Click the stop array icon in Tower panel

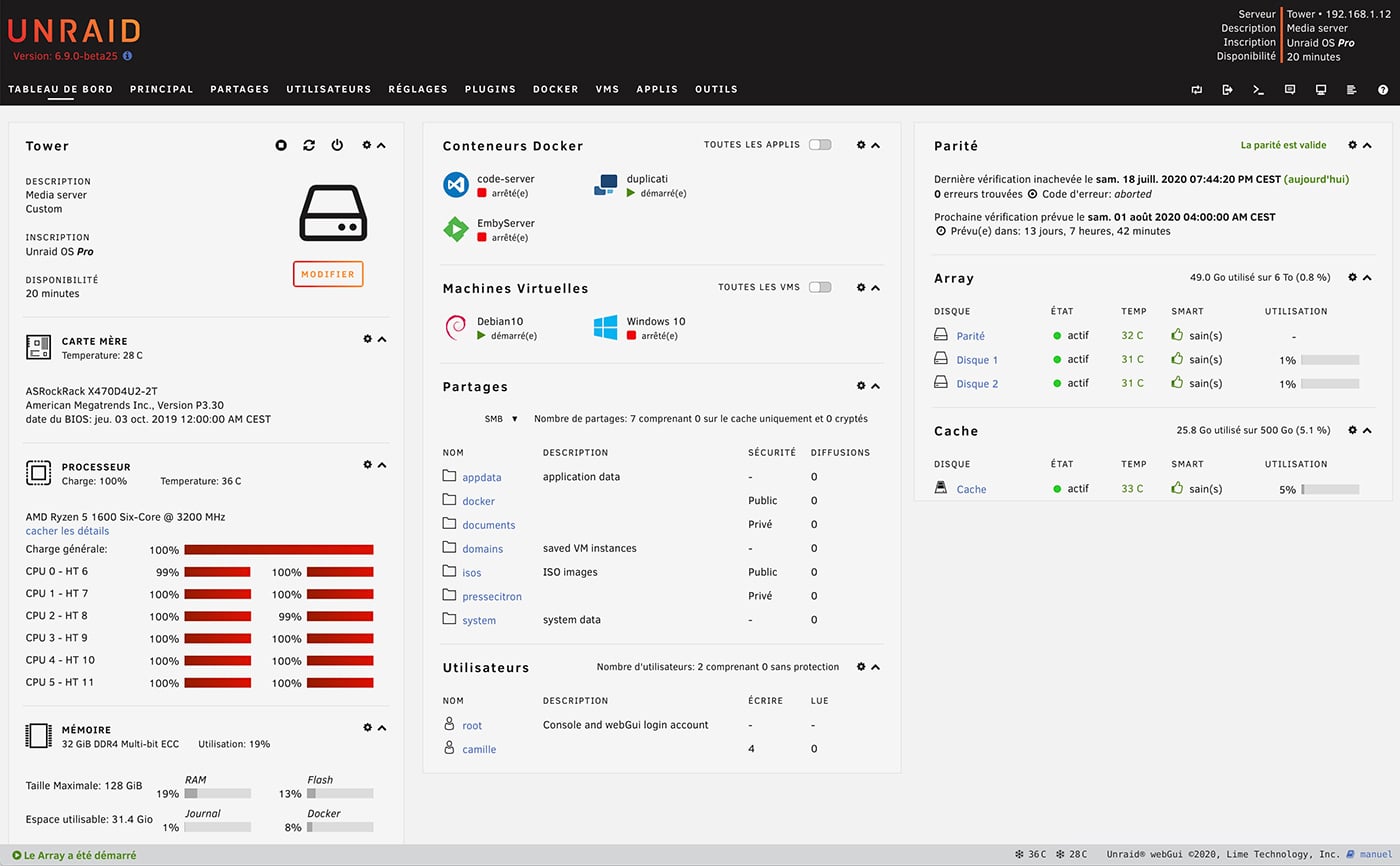[x=282, y=146]
